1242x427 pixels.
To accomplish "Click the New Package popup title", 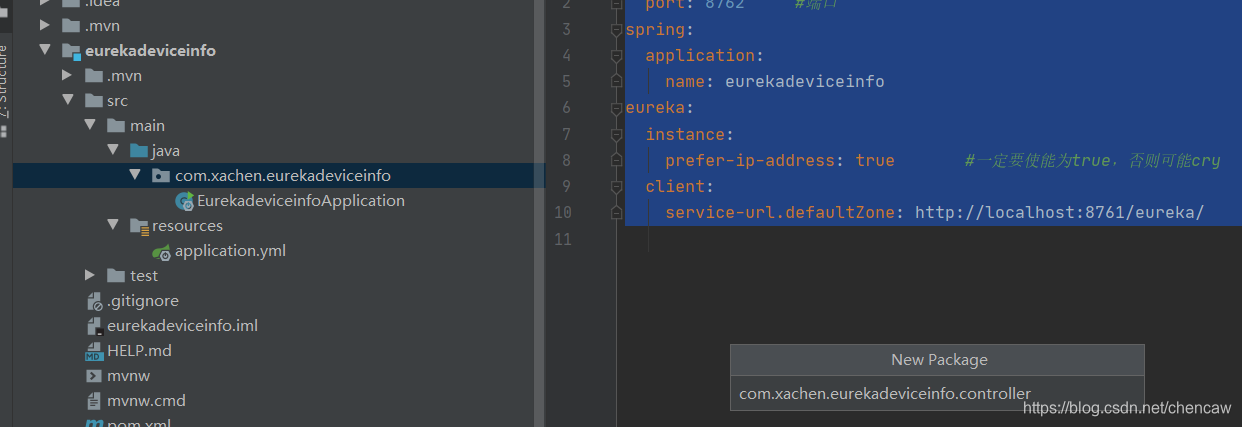I will pyautogui.click(x=939, y=360).
